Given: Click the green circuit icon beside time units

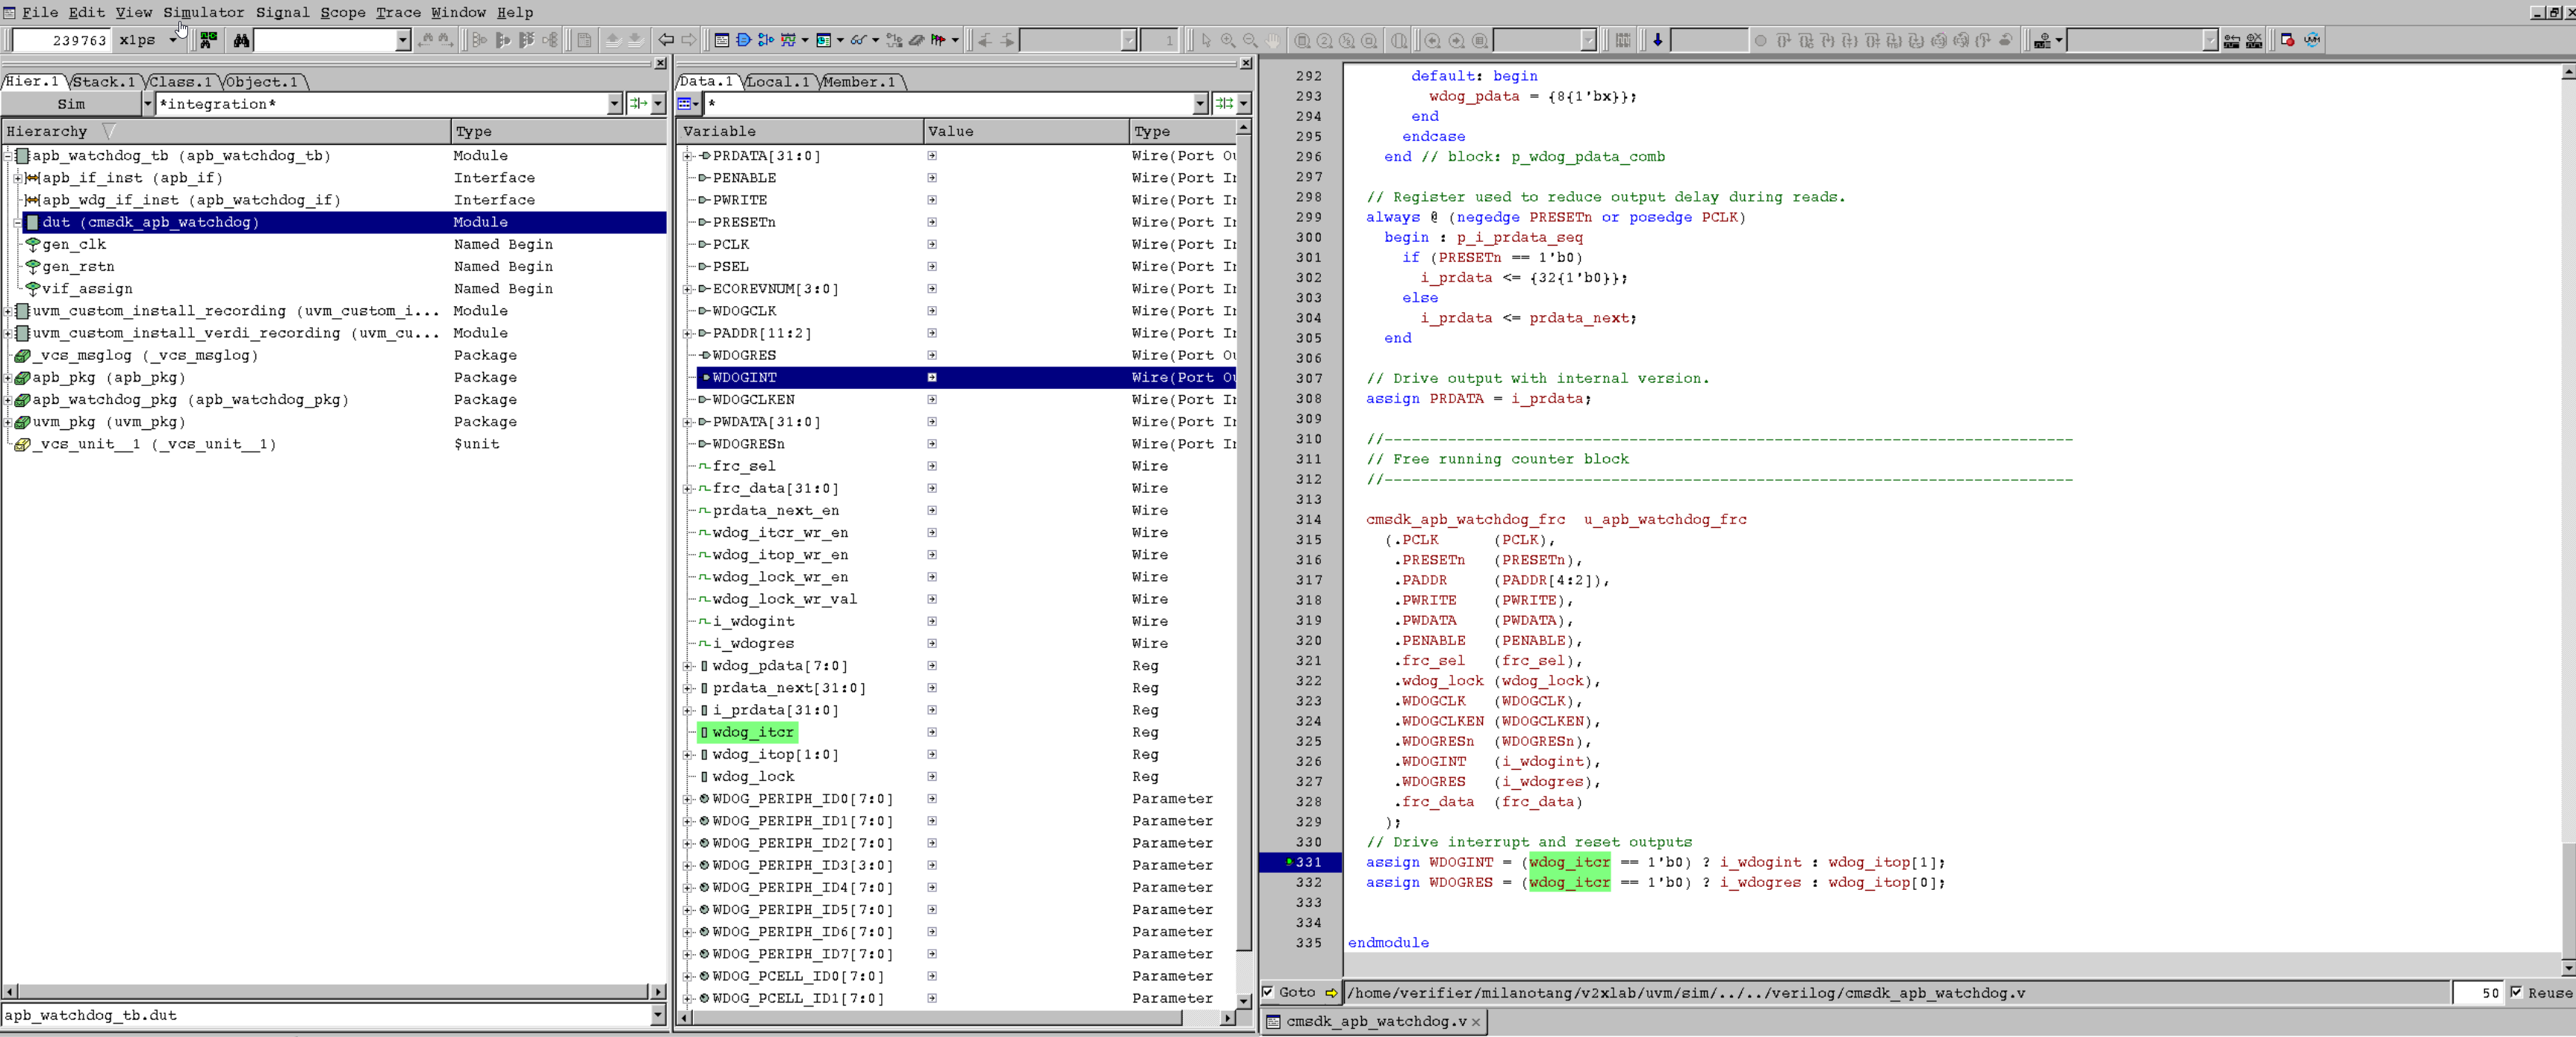Looking at the screenshot, I should (x=208, y=40).
